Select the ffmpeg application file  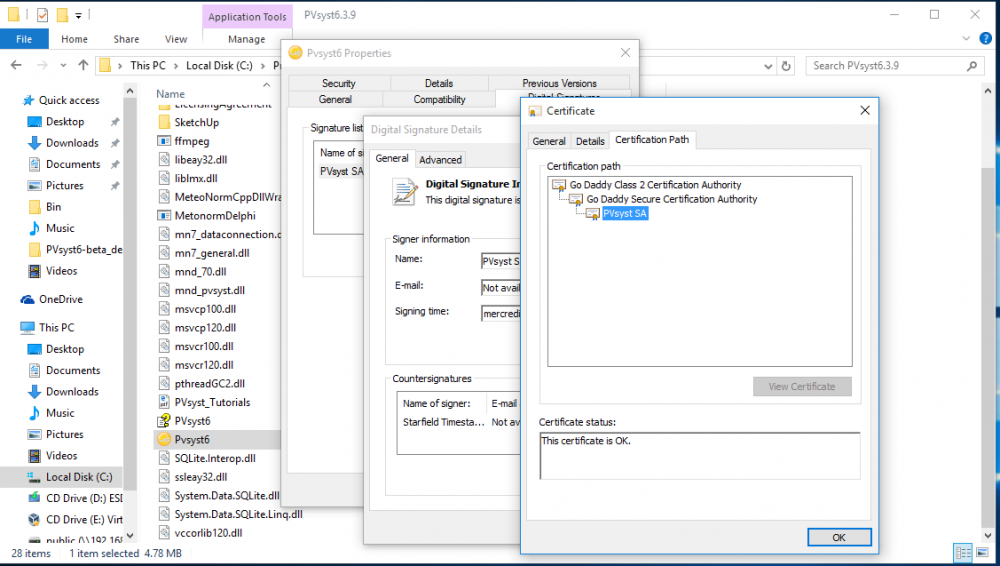pos(191,141)
